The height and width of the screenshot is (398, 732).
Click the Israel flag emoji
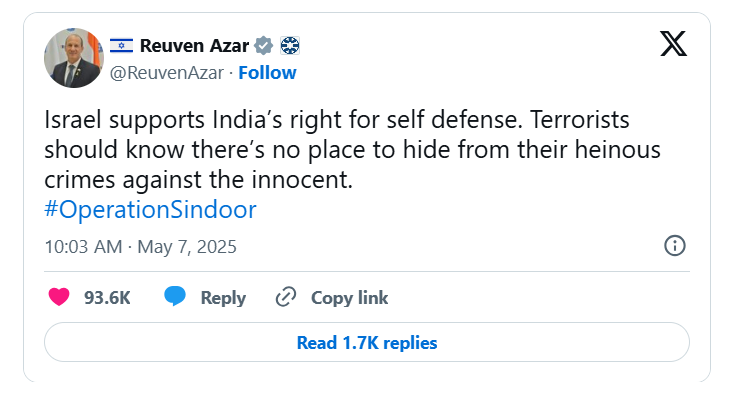(121, 46)
